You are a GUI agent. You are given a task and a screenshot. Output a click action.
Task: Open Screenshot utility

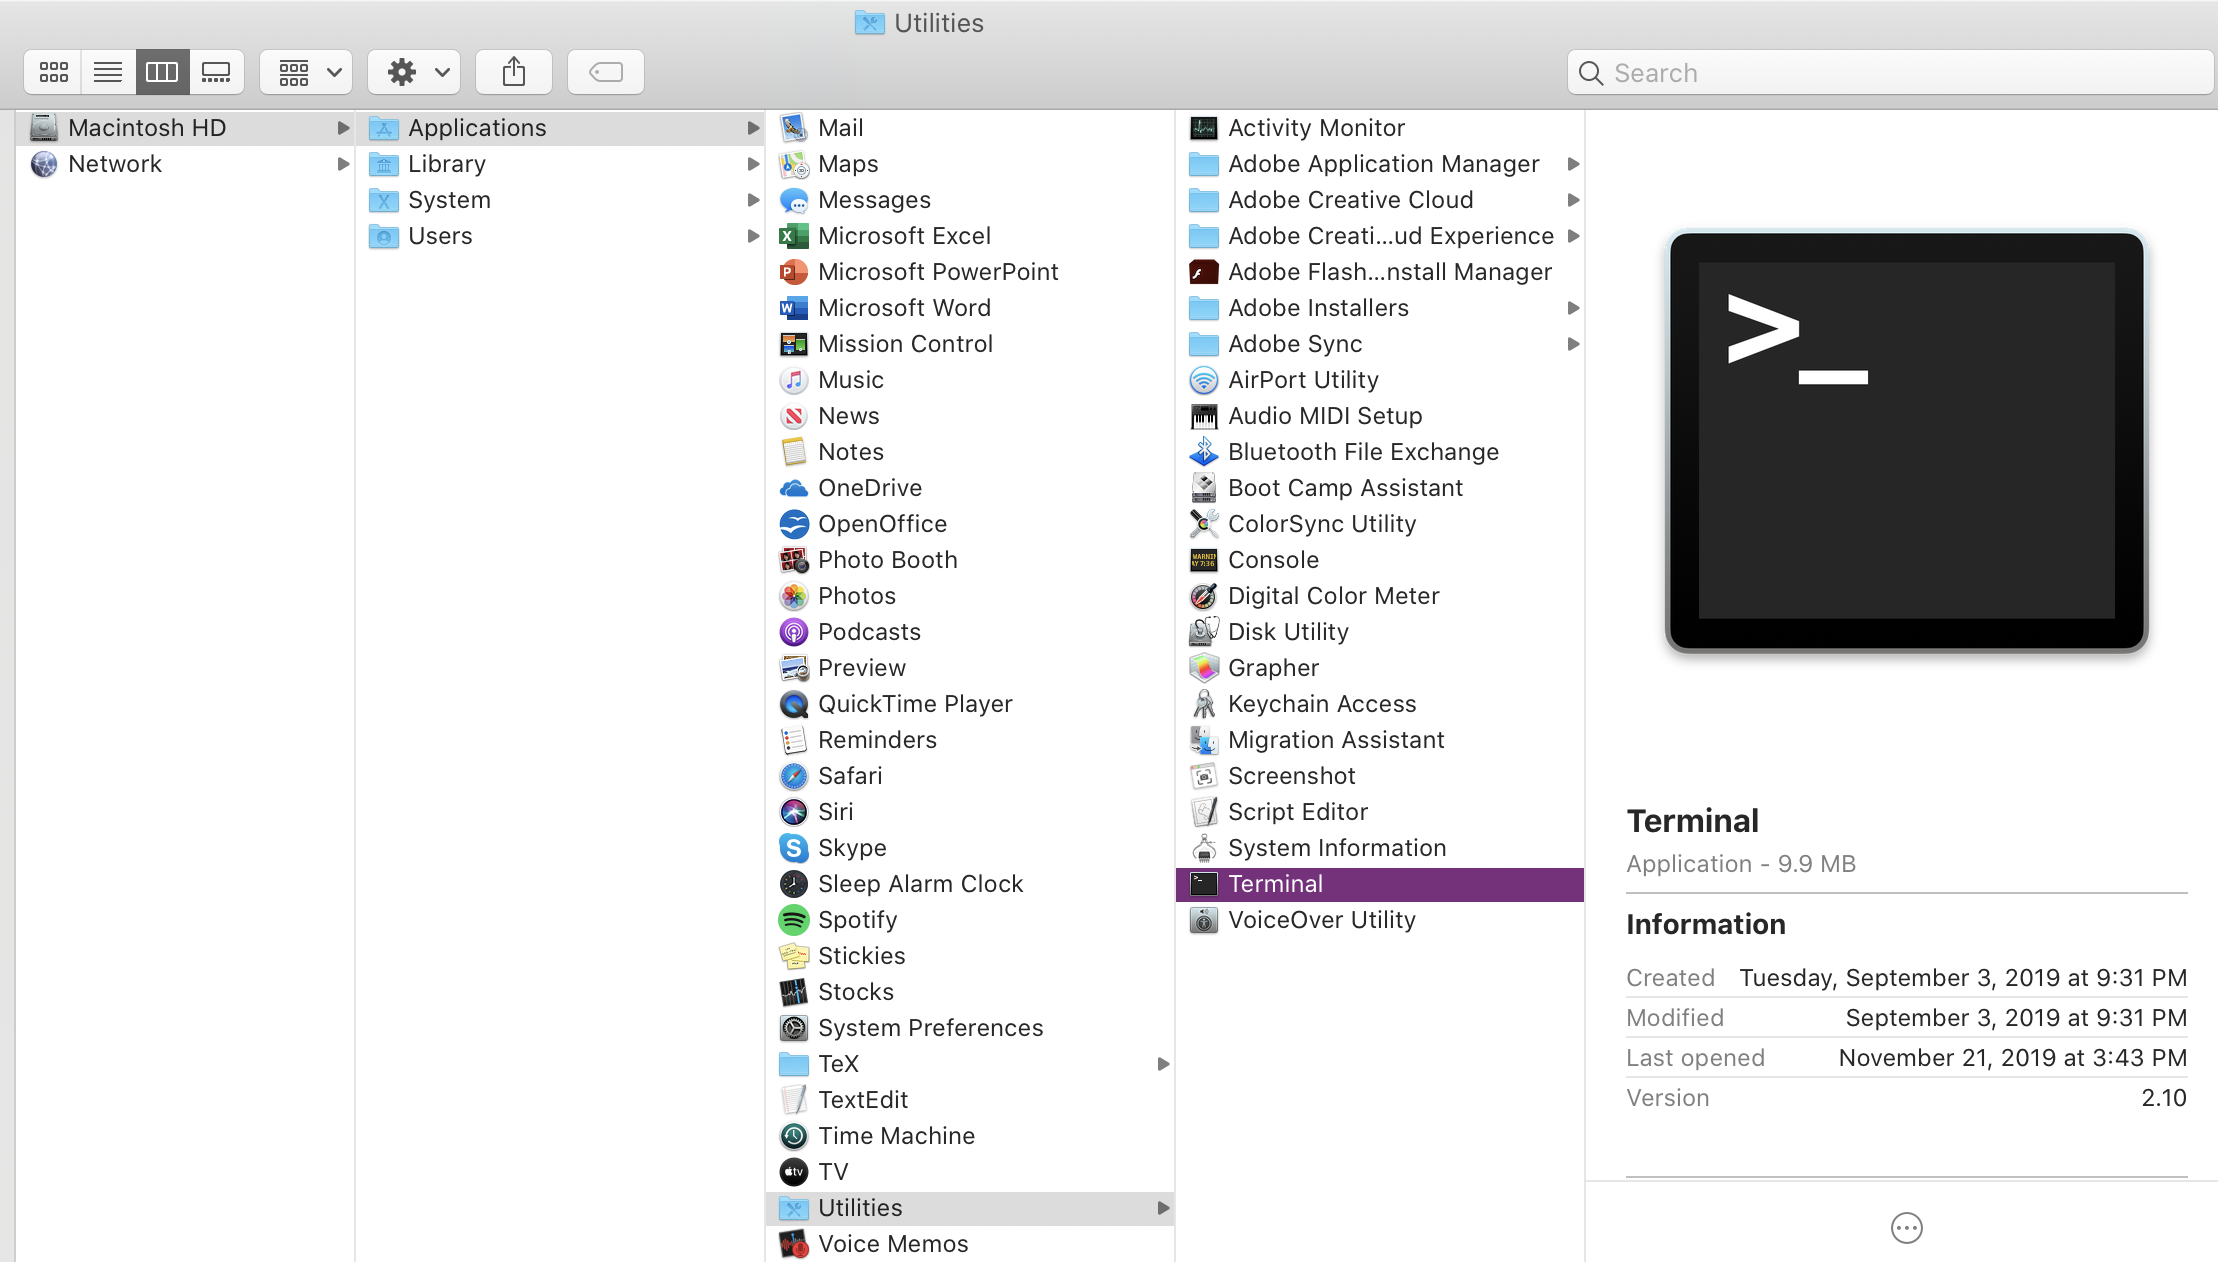pyautogui.click(x=1290, y=774)
